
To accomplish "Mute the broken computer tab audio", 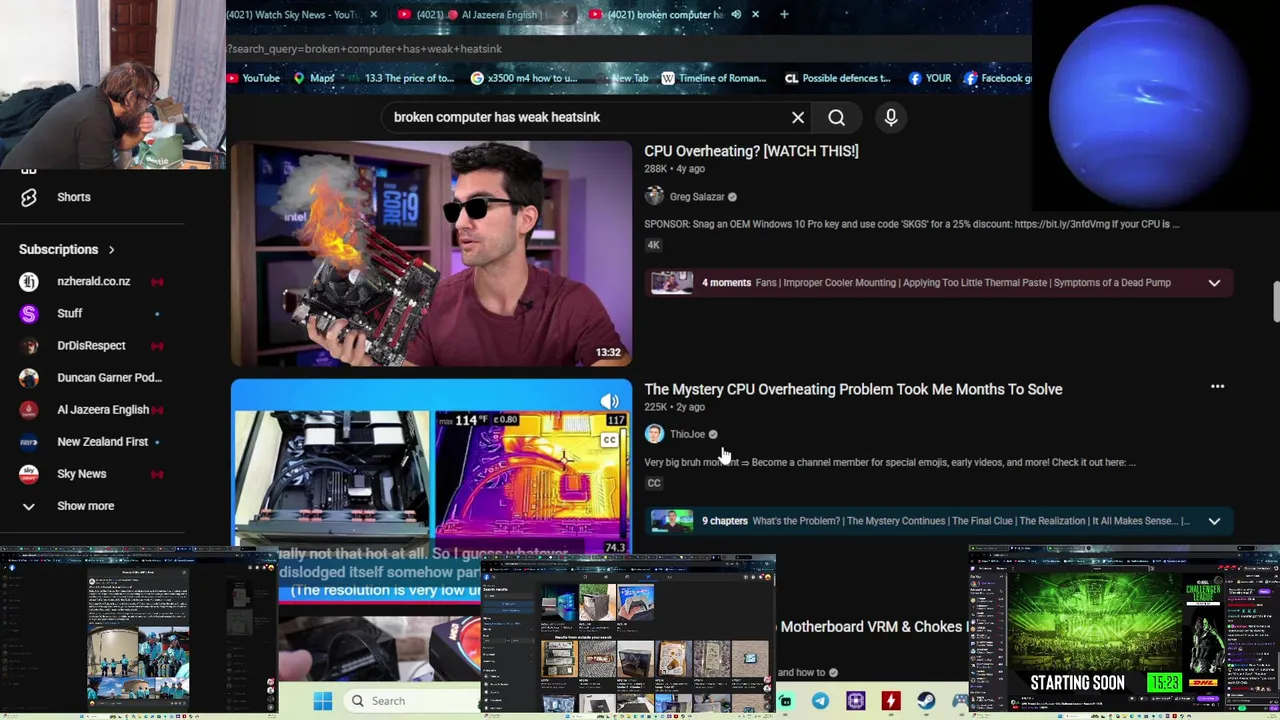I will 736,14.
